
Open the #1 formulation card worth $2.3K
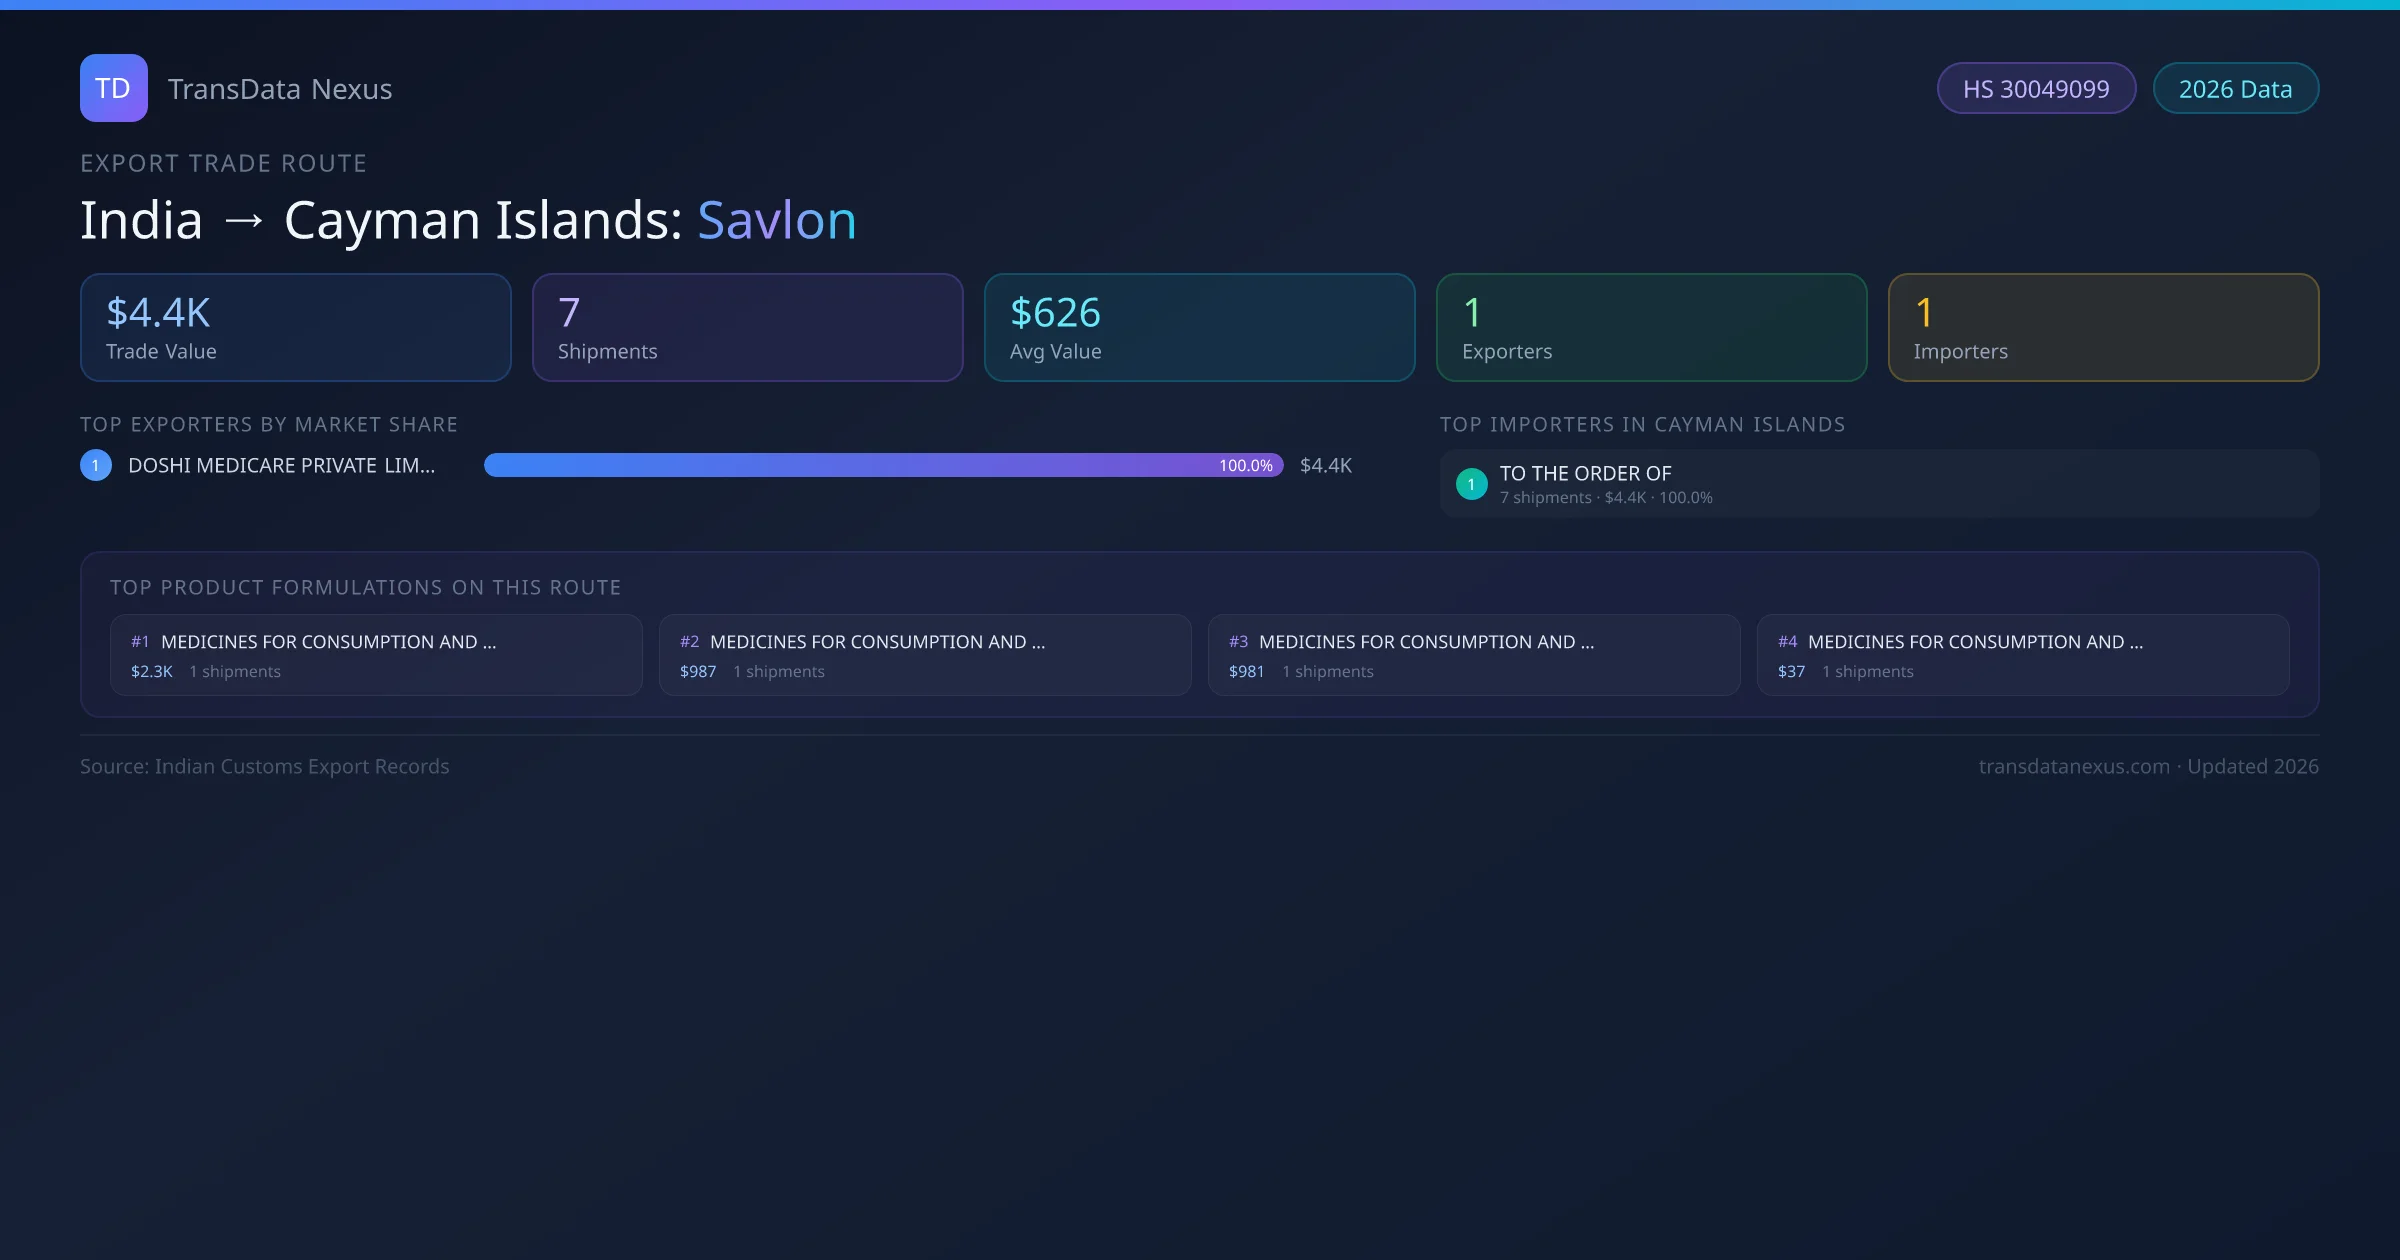[376, 655]
